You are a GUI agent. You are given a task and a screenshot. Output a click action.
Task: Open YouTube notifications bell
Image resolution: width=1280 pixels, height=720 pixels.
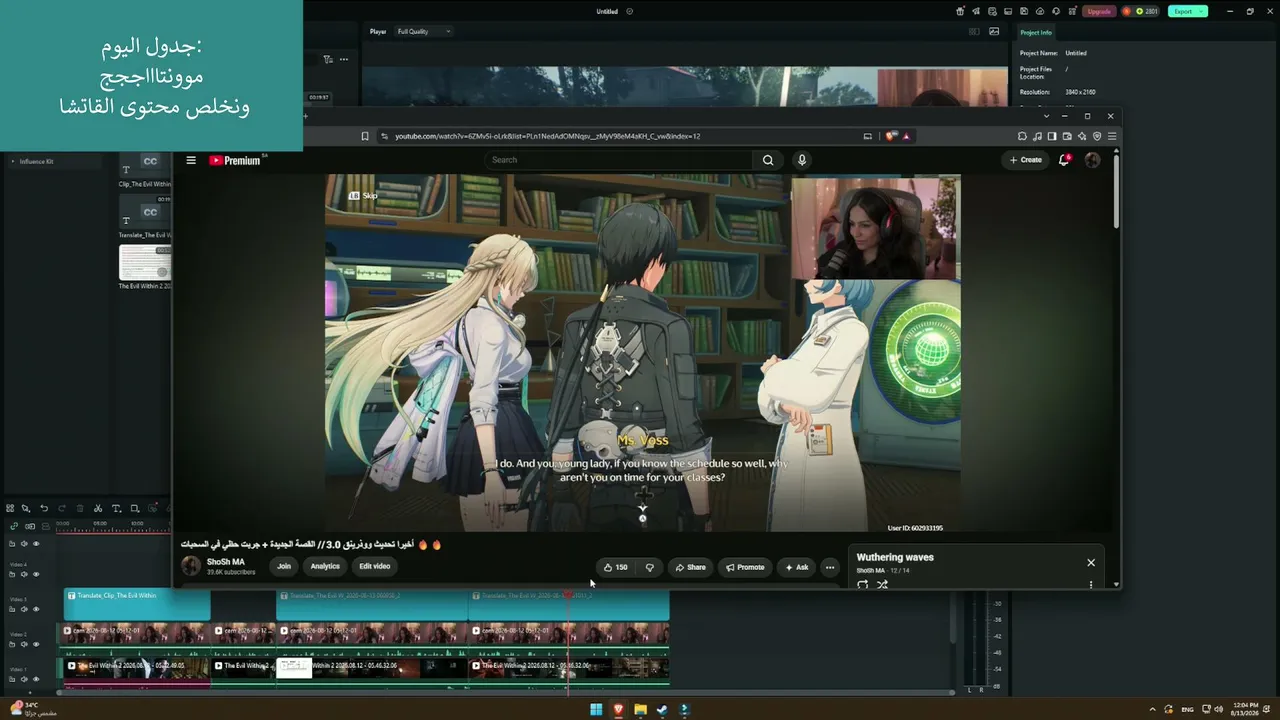(x=1064, y=160)
